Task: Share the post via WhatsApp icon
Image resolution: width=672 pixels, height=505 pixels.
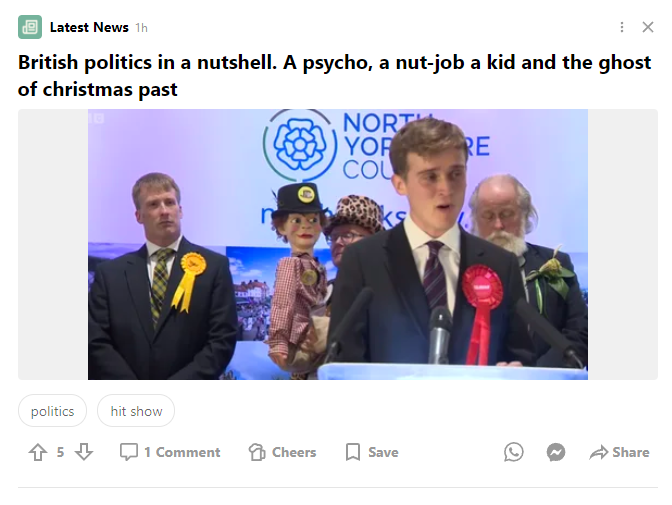Action: [513, 452]
